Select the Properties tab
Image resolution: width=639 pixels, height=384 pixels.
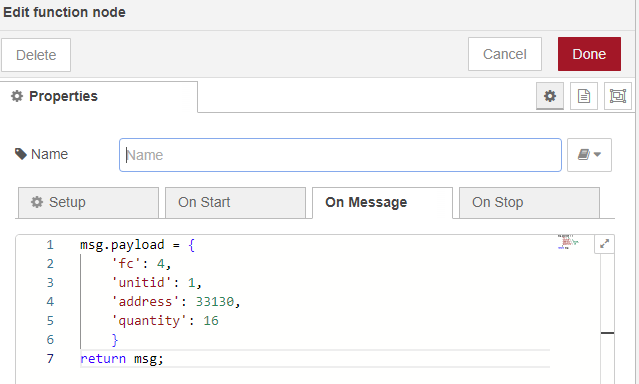pyautogui.click(x=99, y=97)
